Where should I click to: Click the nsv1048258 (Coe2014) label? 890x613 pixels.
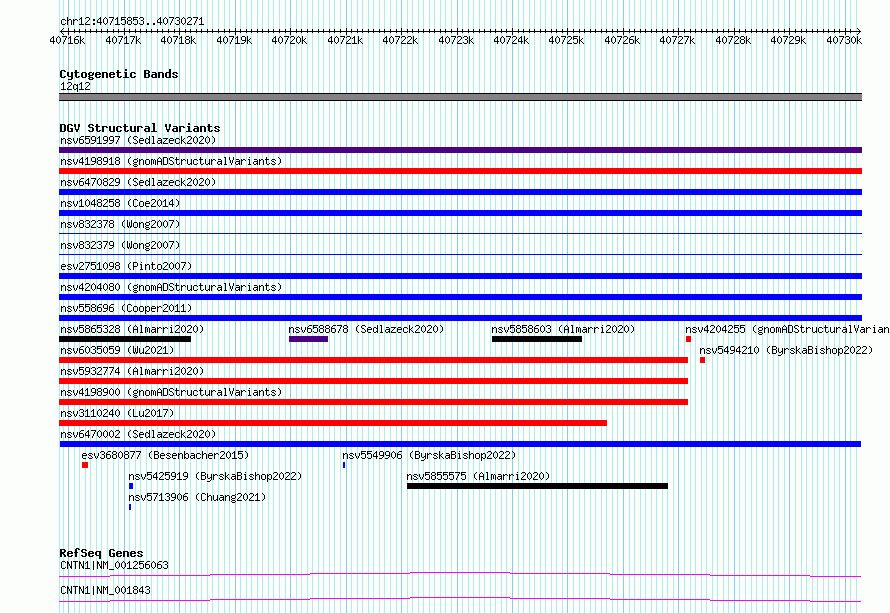pos(120,203)
